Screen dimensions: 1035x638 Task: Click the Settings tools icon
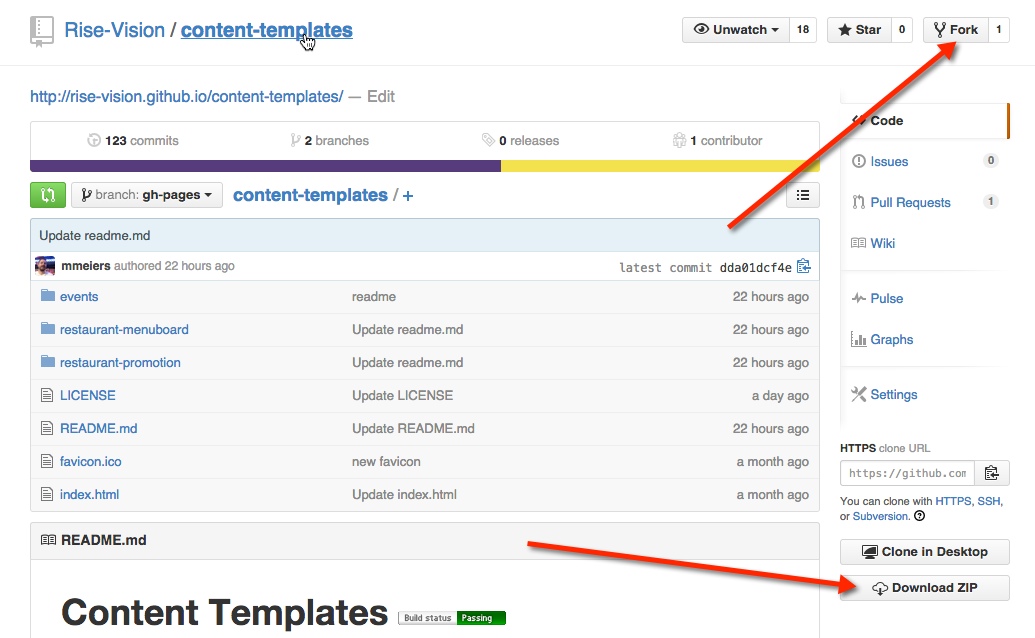pos(859,395)
